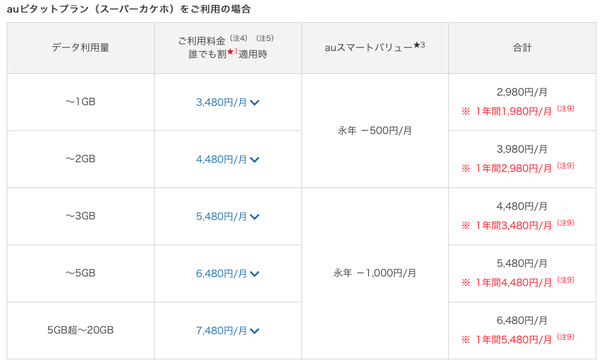Screen dimensions: 600x363
Task: Click the ★3 footnote beside auスマートバリュー
Action: [419, 45]
